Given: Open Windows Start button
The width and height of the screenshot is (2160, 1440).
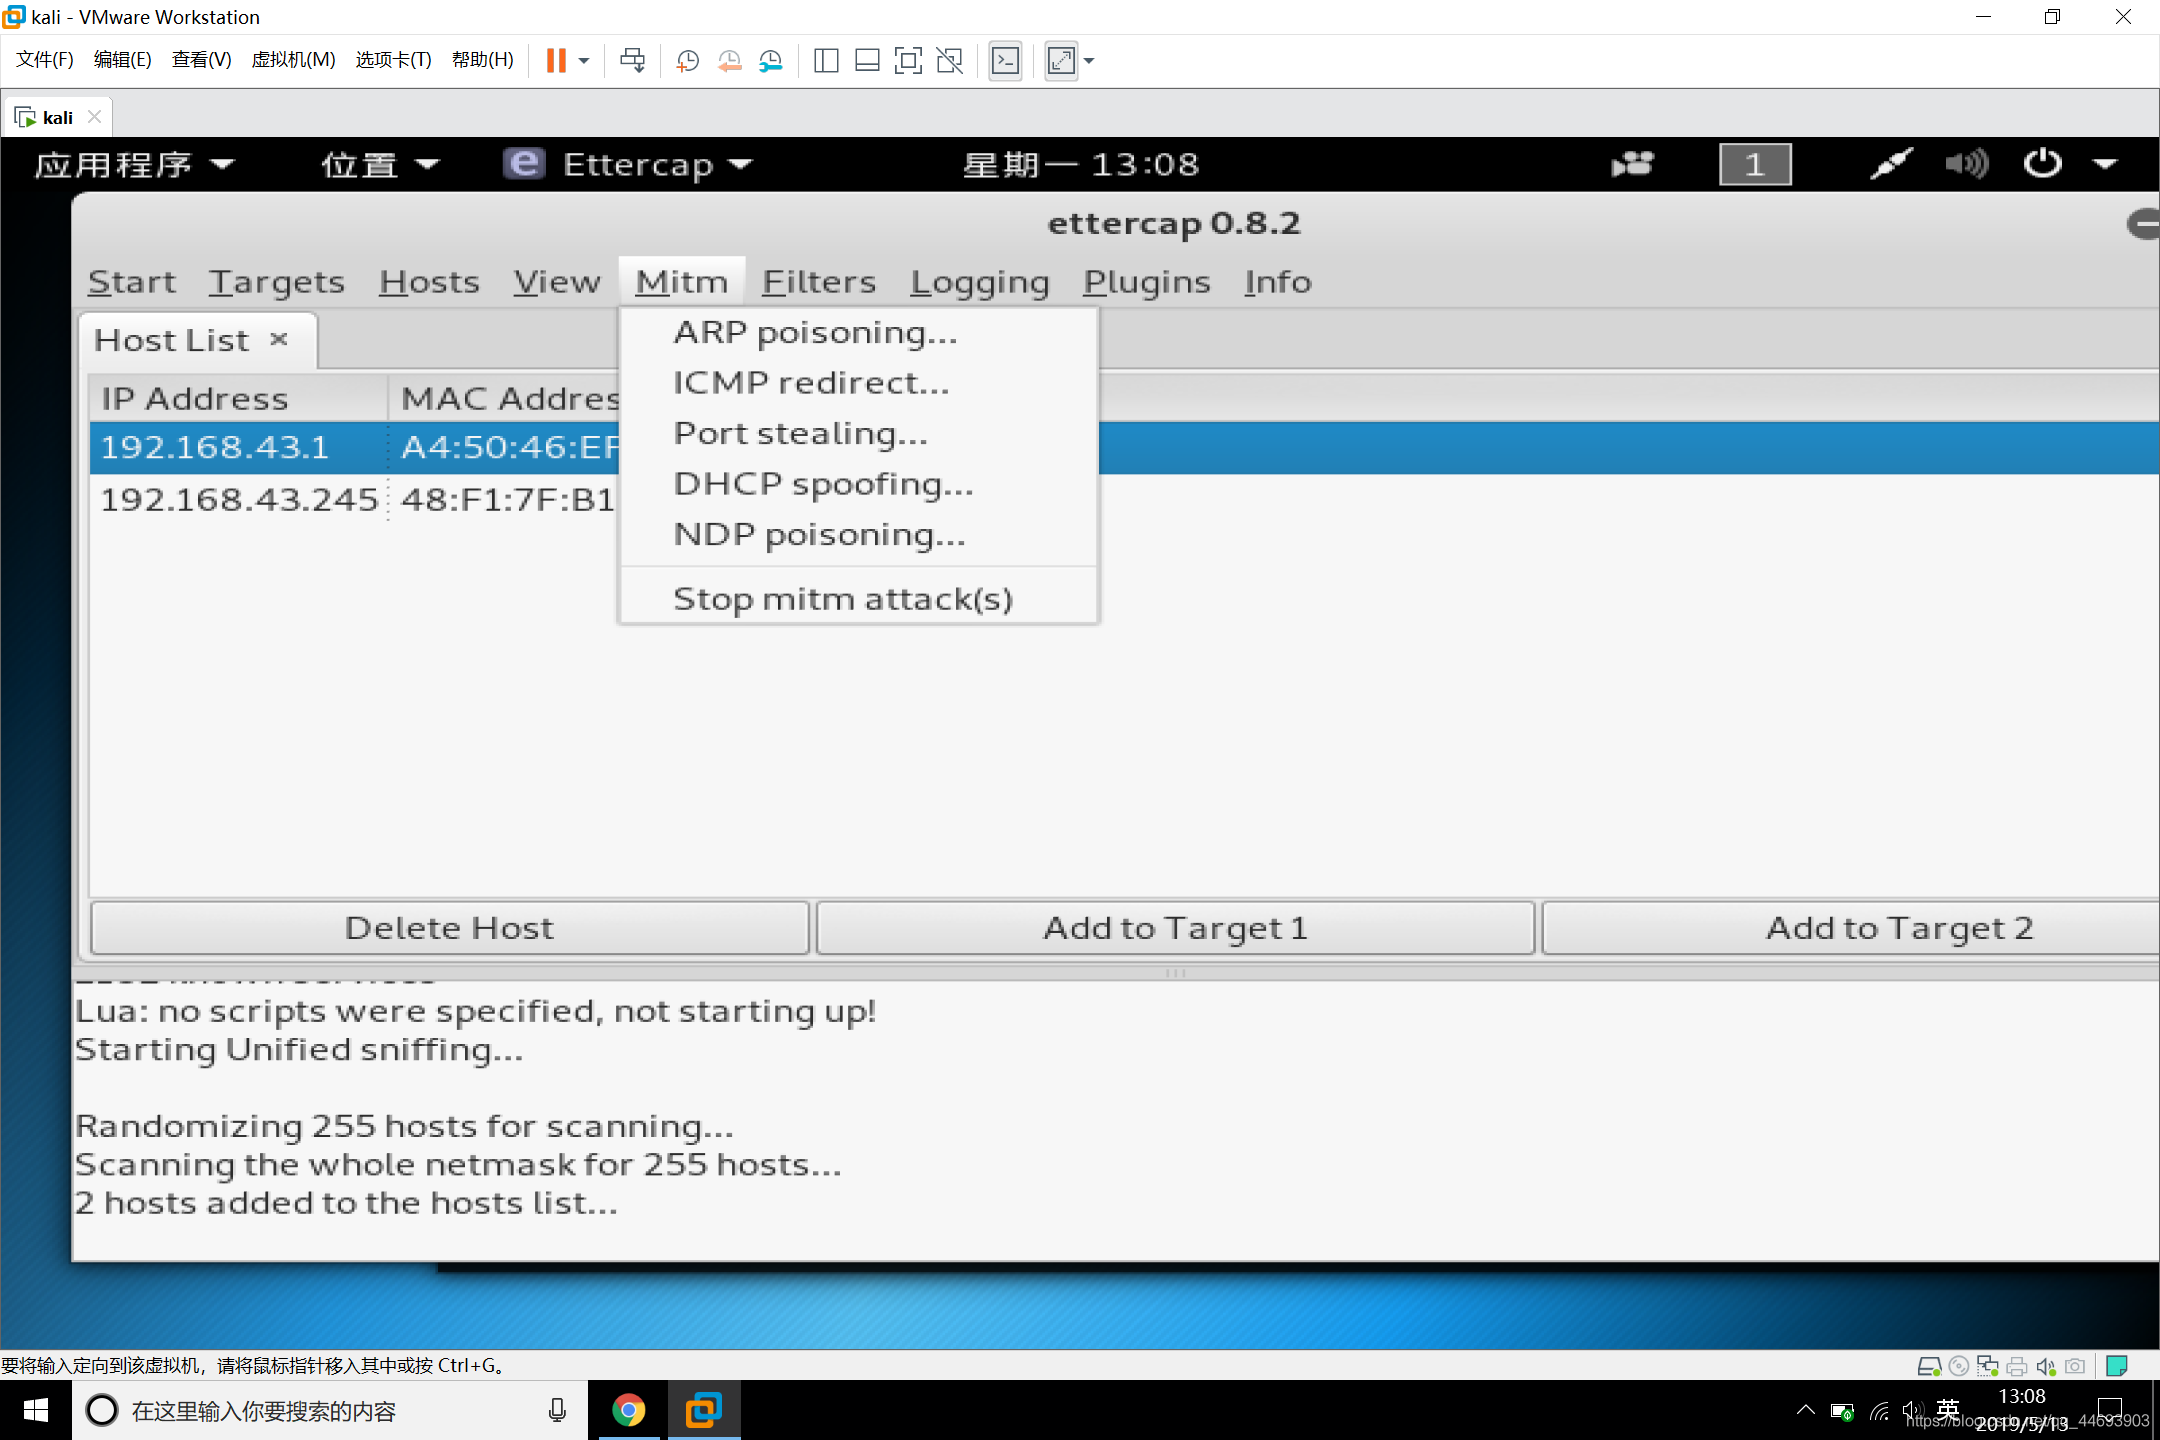Looking at the screenshot, I should (36, 1410).
